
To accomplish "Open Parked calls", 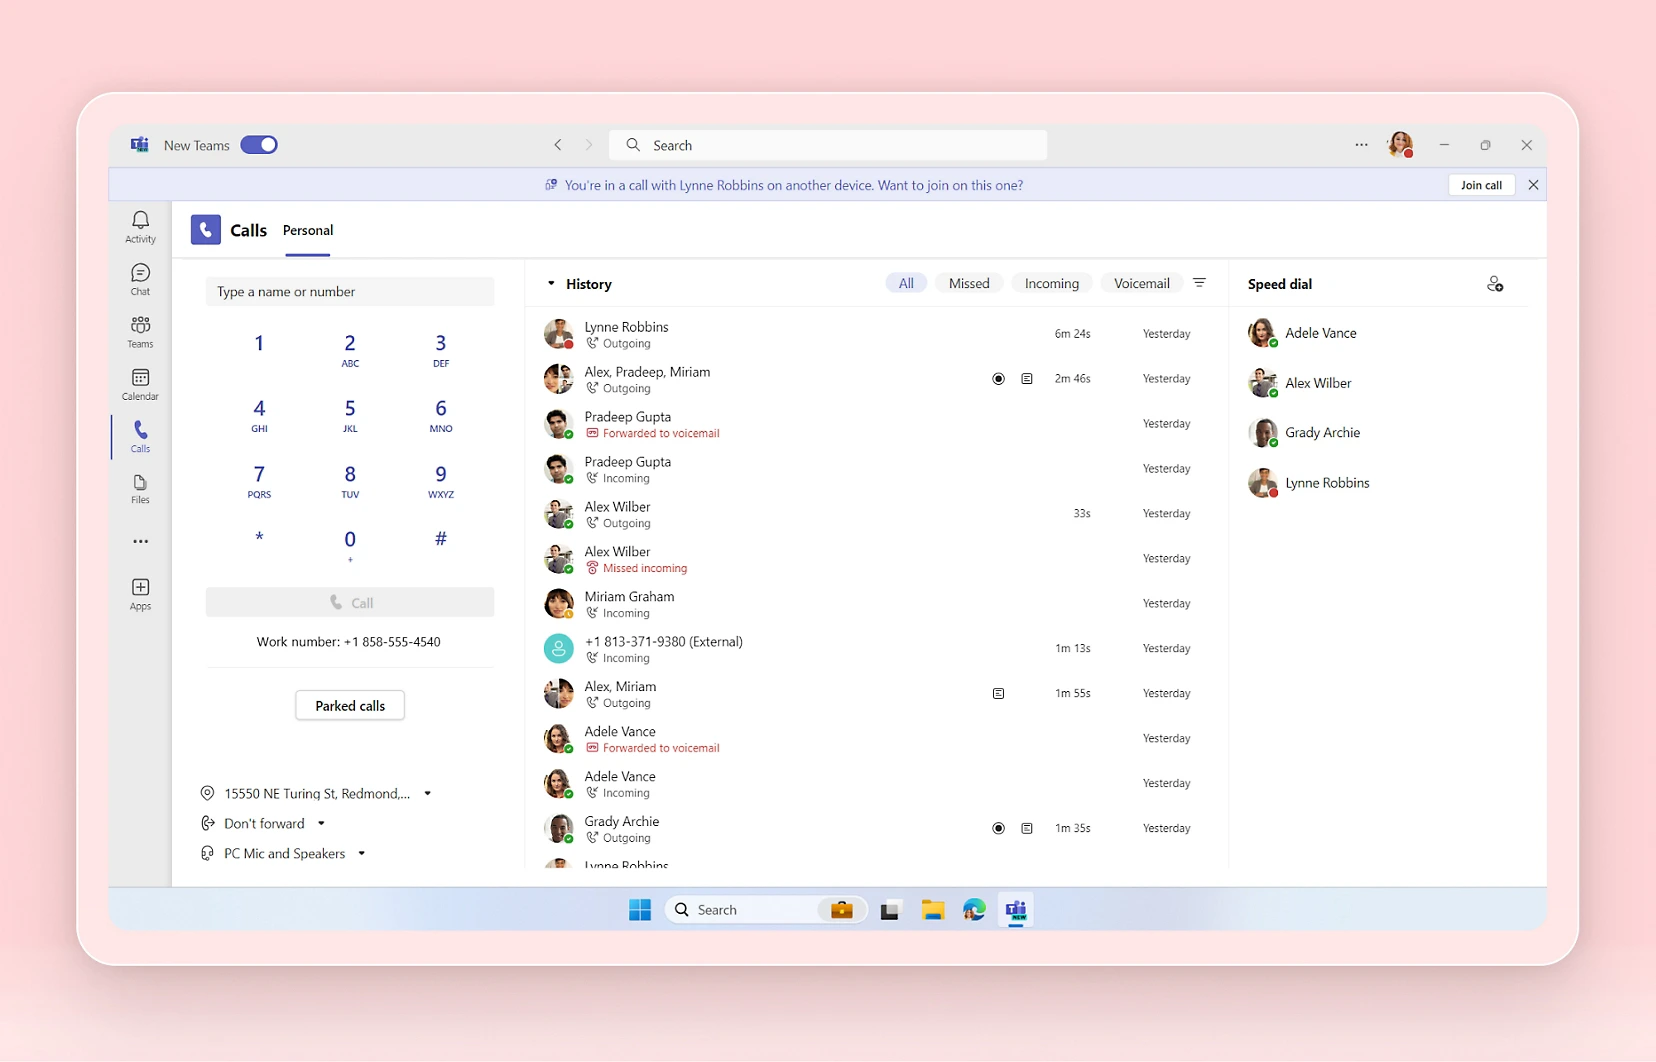I will click(349, 705).
